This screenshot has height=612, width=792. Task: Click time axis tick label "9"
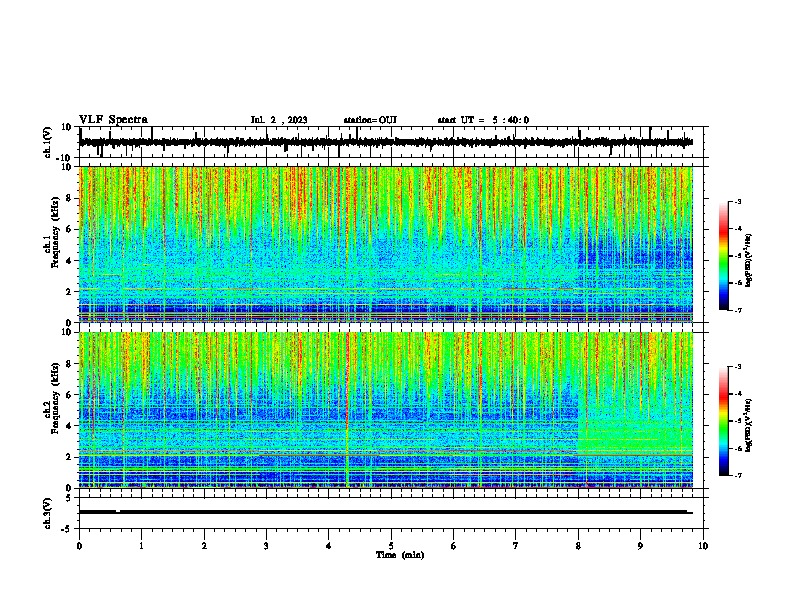(640, 546)
